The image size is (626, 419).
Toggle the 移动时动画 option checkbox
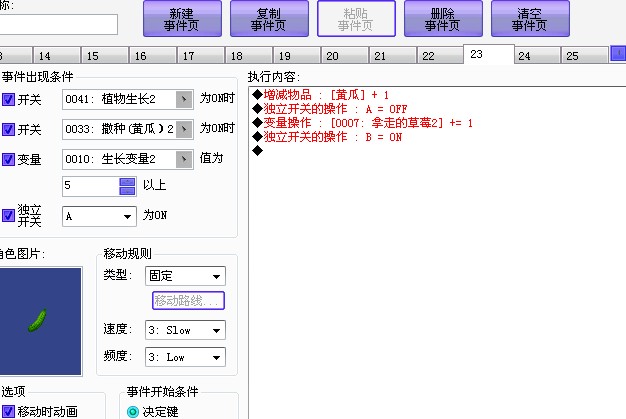[x=8, y=411]
